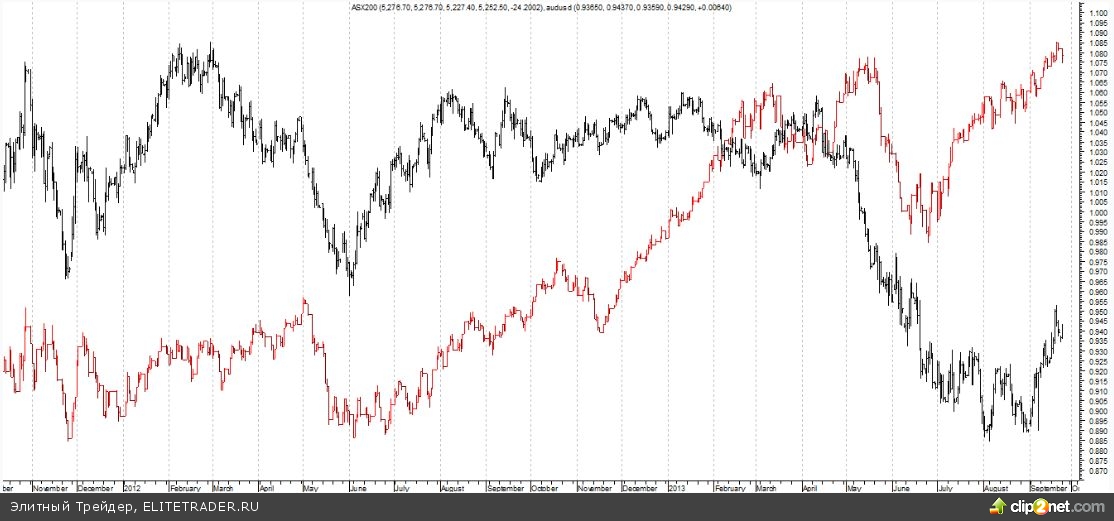Viewport: 1114px width, 521px height.
Task: Click the 1.050 price level on the right axis
Action: click(1096, 113)
